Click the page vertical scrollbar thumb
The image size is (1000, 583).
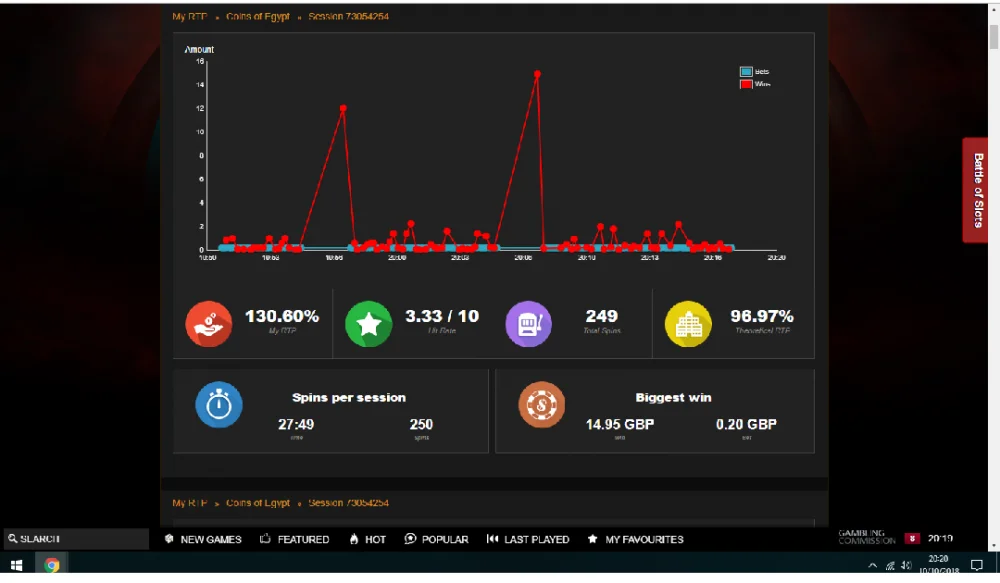pos(994,36)
